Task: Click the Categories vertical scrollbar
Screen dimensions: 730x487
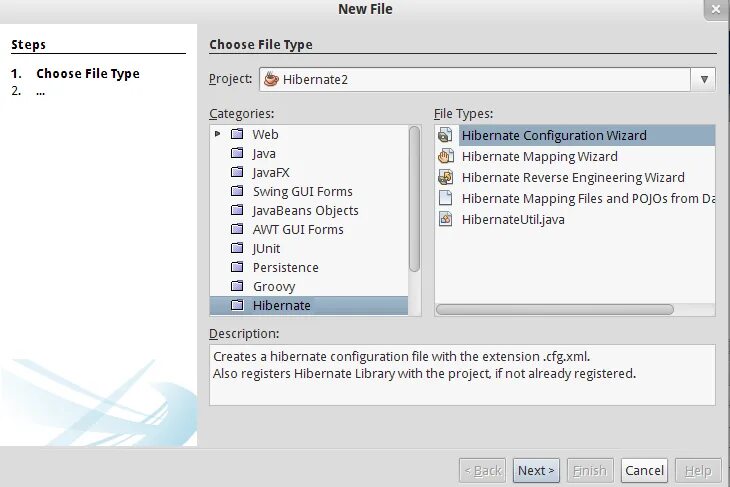Action: tap(414, 199)
